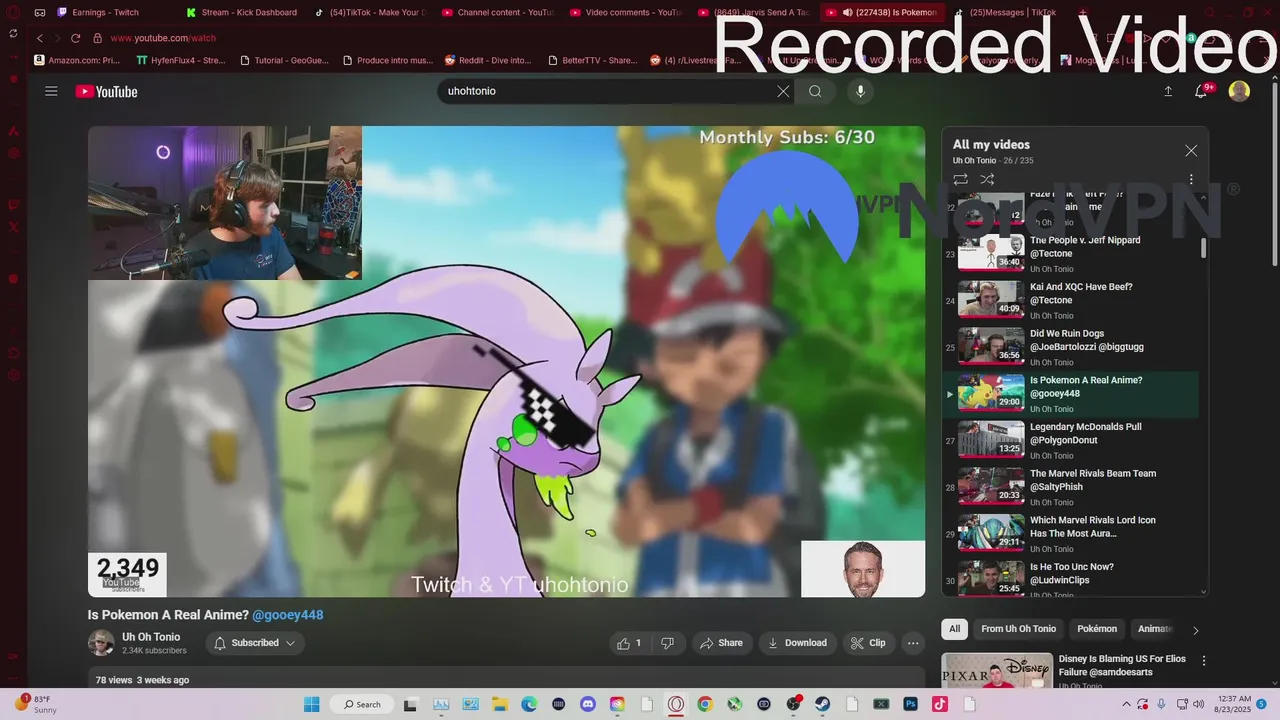Select the Pokémon filter chip
Image resolution: width=1280 pixels, height=720 pixels.
click(x=1097, y=629)
